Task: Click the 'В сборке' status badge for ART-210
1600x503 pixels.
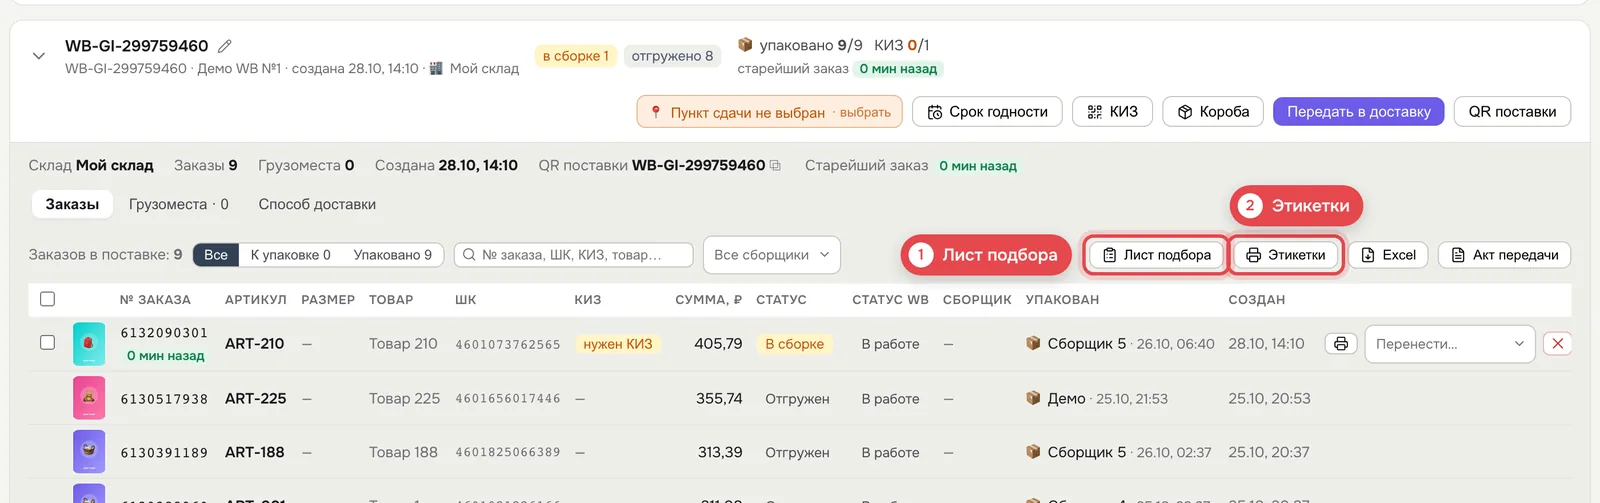Action: coord(794,344)
